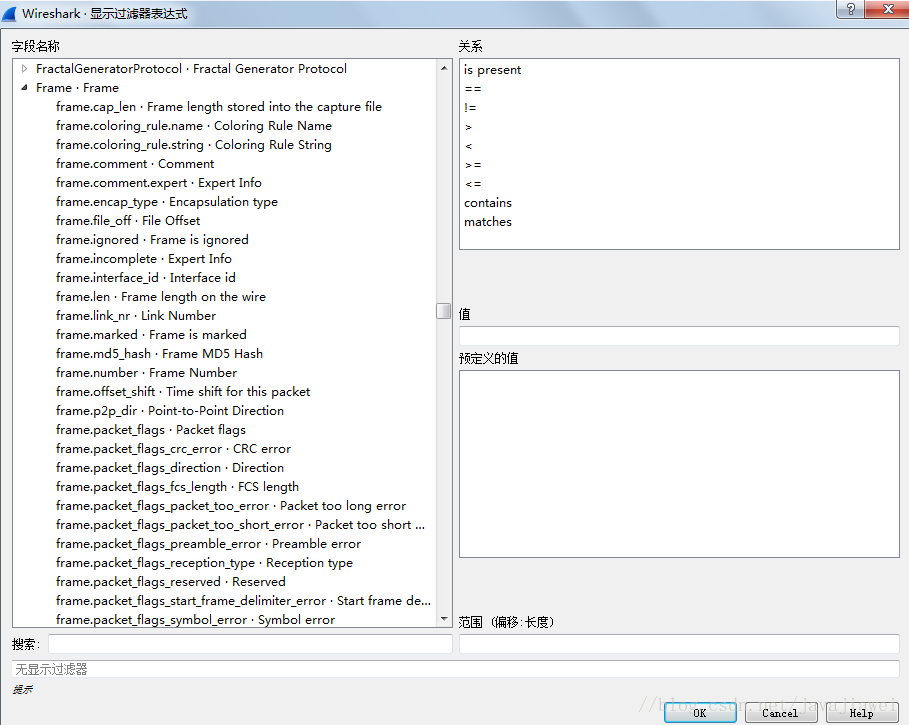Select the > greater-than relation
Screen dimensions: 909x725
pos(468,127)
